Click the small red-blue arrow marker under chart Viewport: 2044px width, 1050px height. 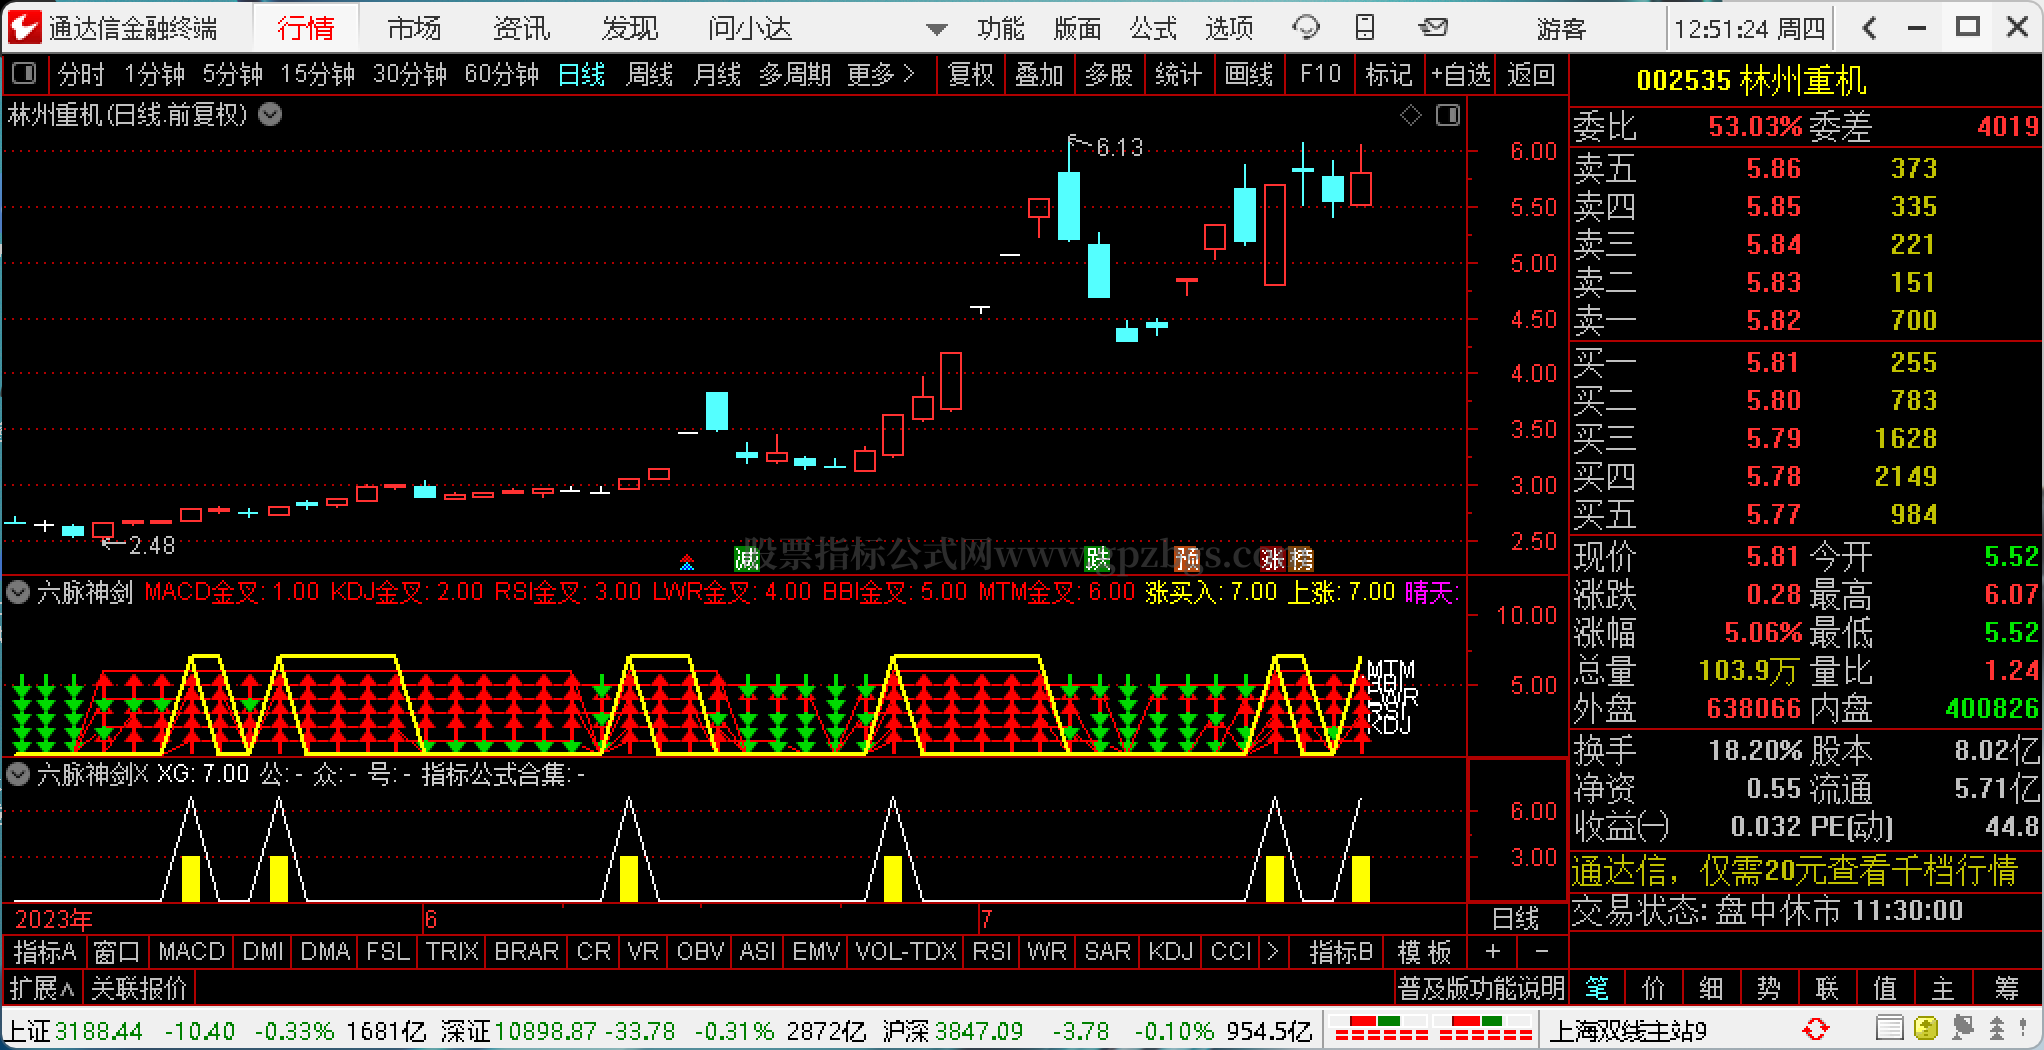[x=686, y=561]
